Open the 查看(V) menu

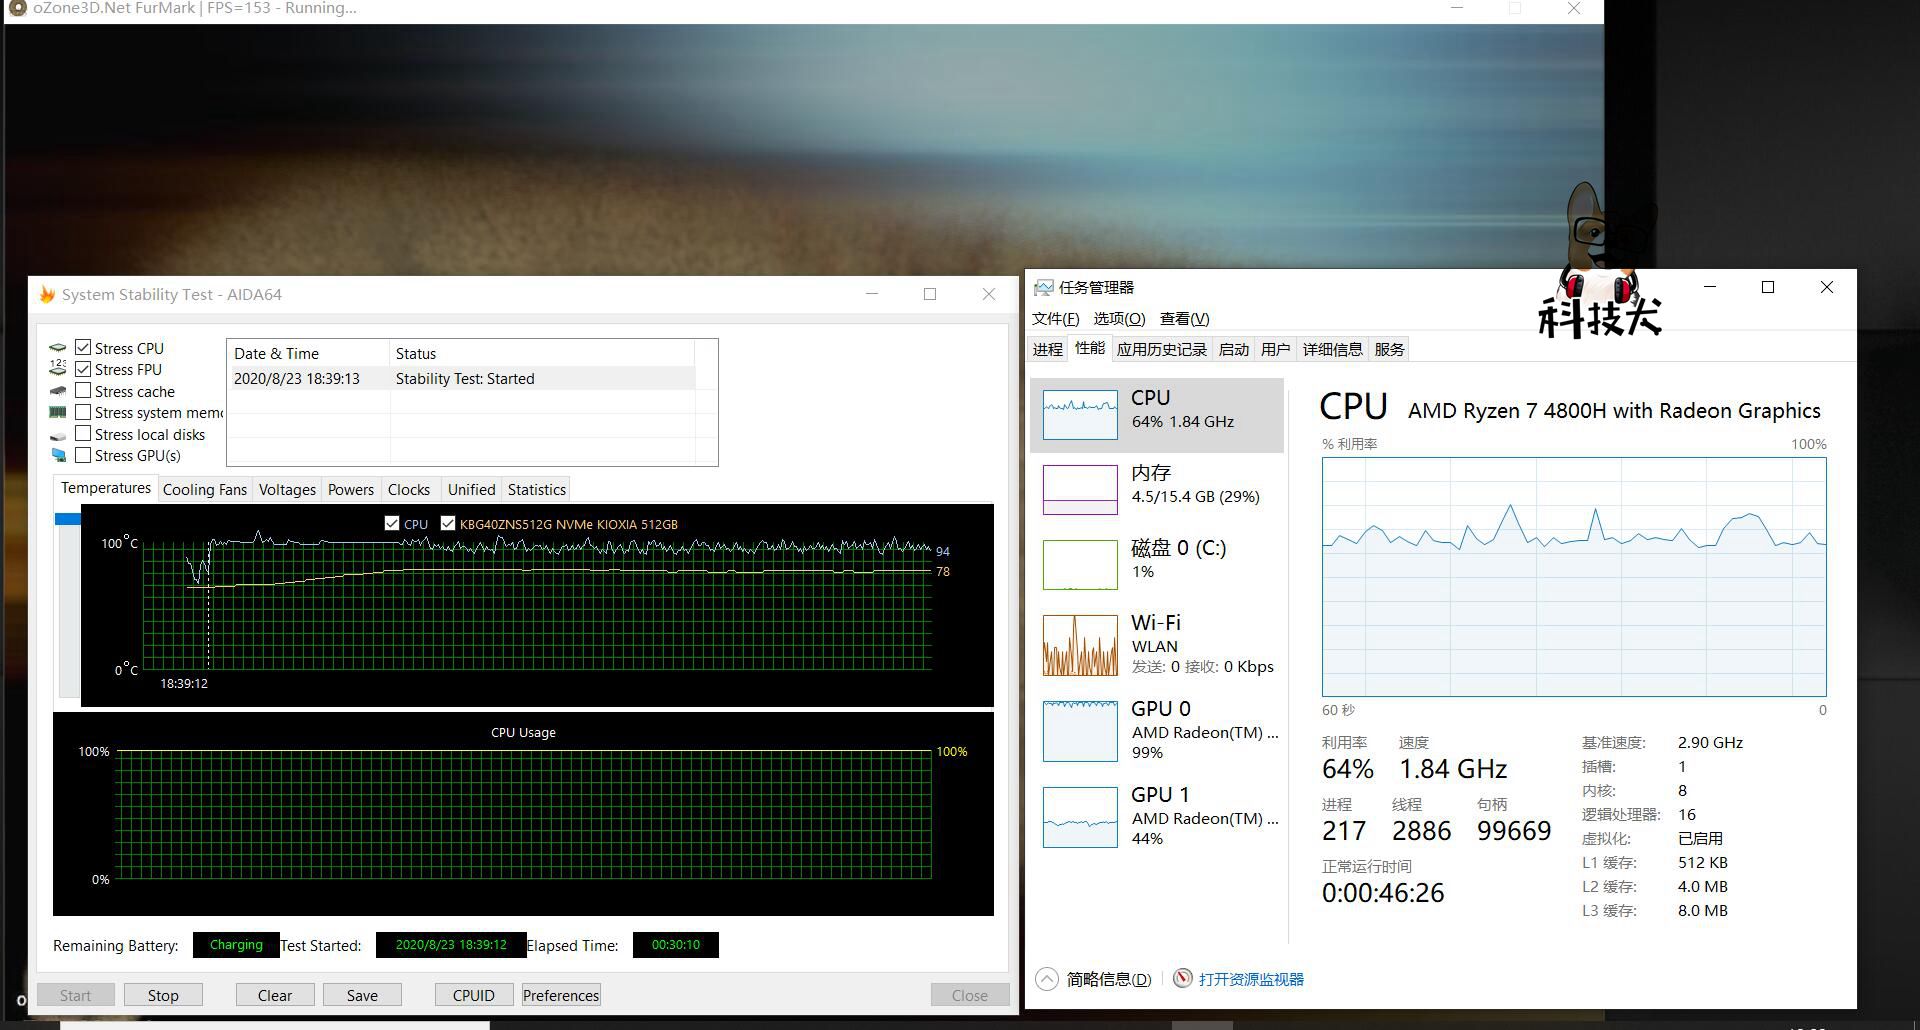point(1185,319)
